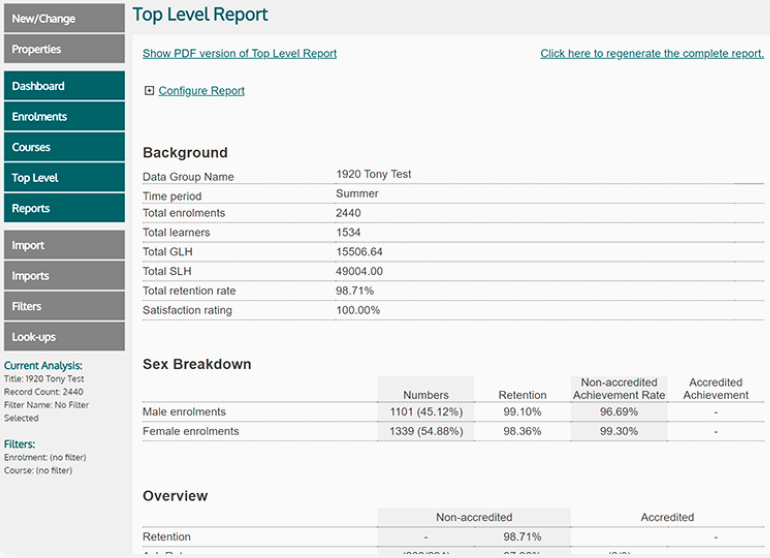Click the Data Group Name value
Viewport: 770px width, 558px height.
pos(373,175)
